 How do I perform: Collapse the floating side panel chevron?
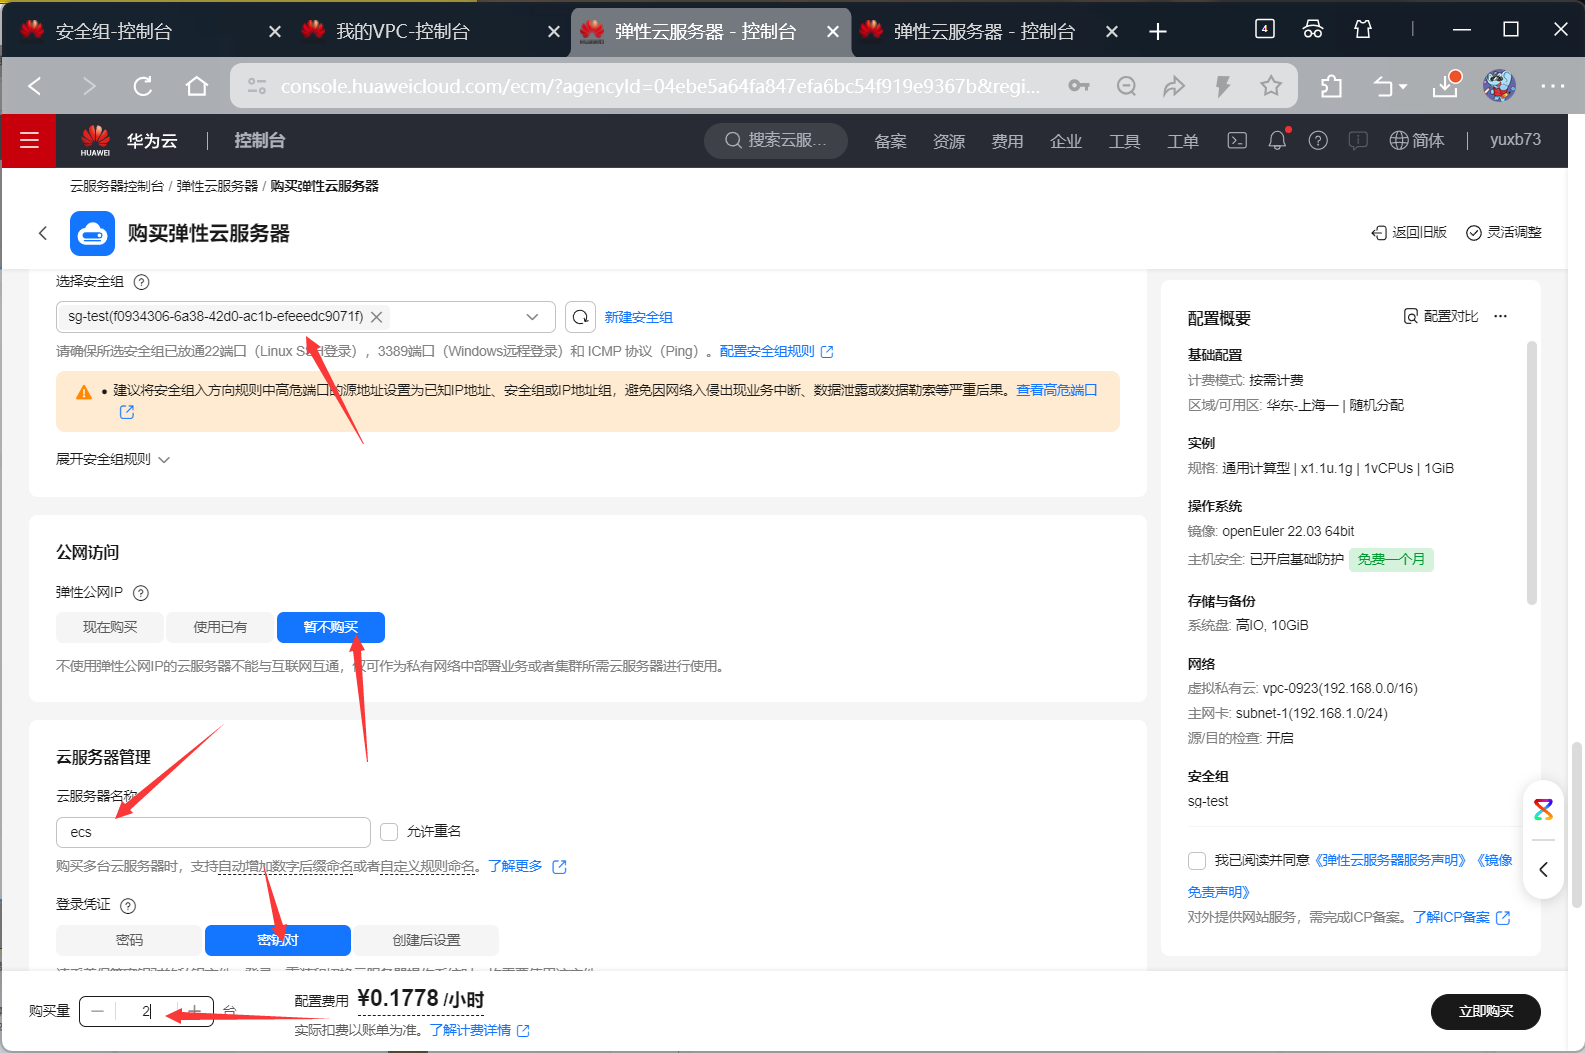point(1543,869)
